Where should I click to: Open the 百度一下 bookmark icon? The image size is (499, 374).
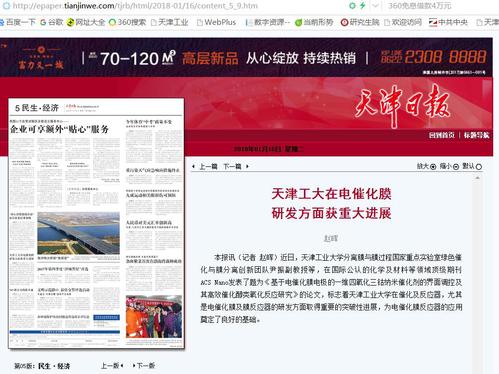pos(2,22)
